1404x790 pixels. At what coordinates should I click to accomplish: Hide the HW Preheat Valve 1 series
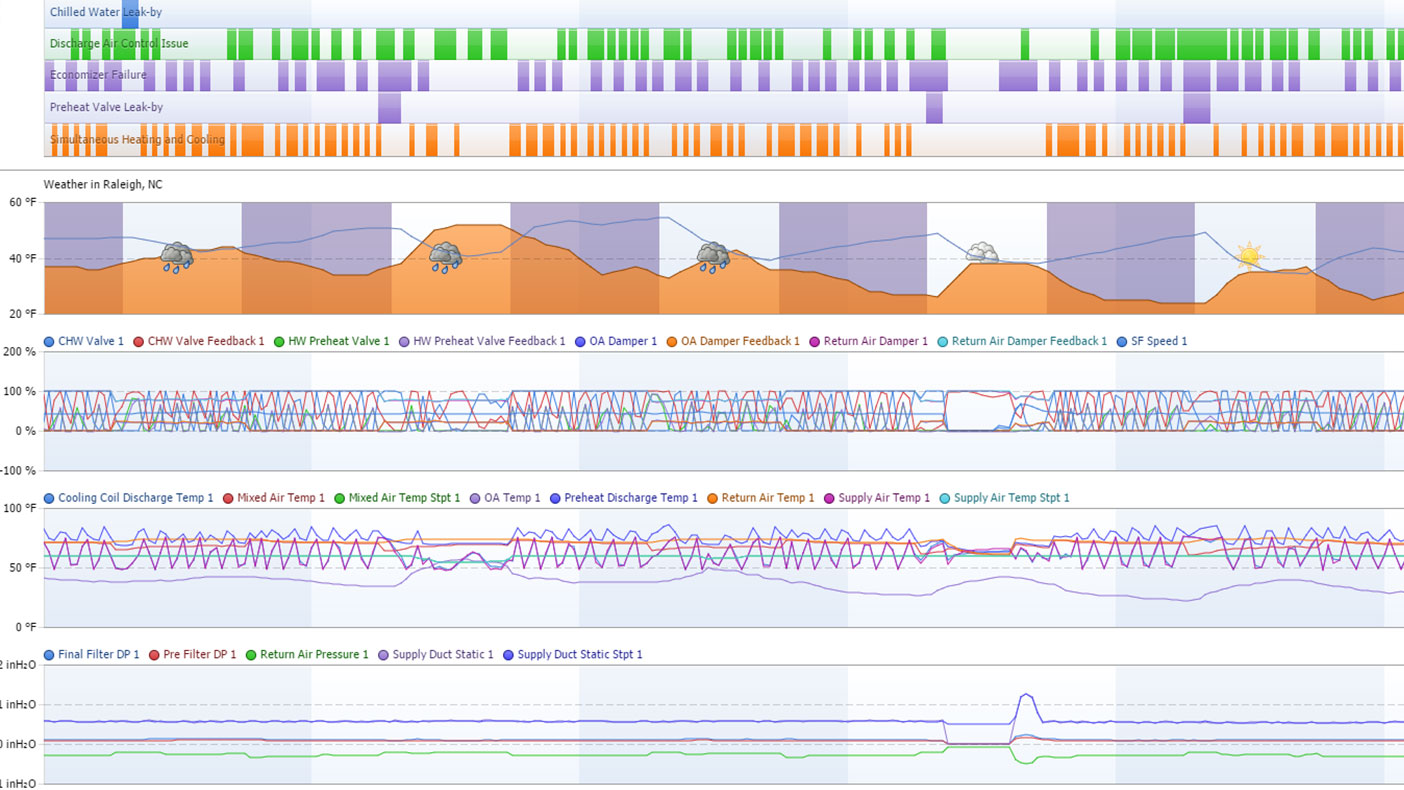pos(331,341)
